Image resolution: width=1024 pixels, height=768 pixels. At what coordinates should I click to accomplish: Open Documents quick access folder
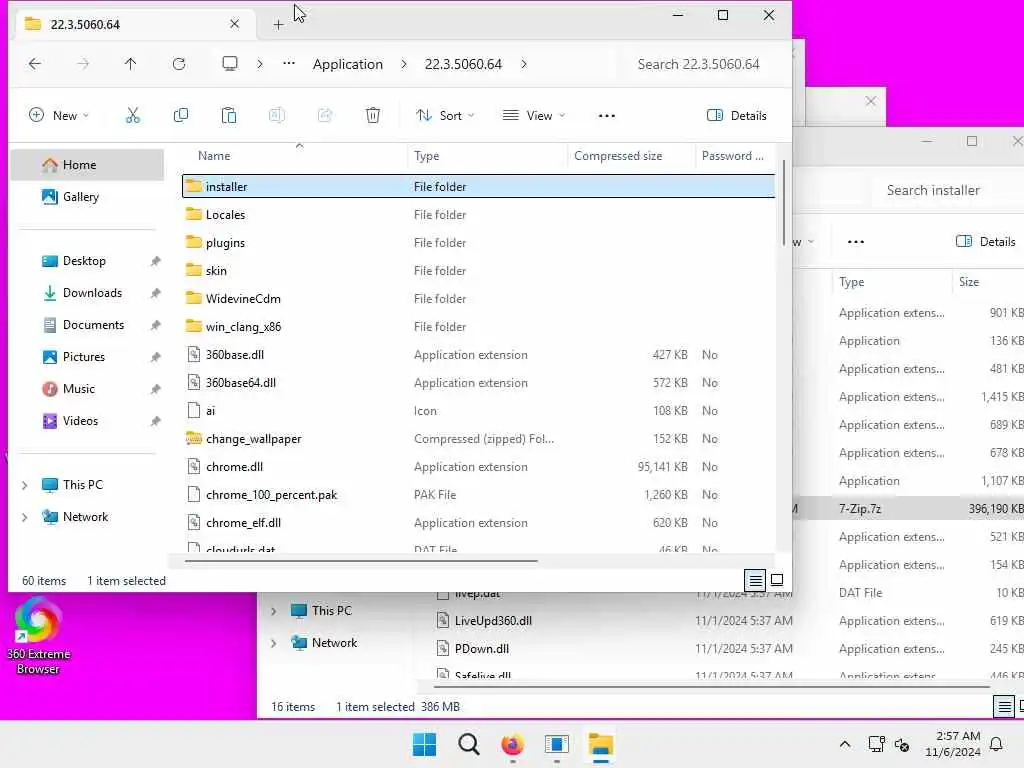(93, 325)
